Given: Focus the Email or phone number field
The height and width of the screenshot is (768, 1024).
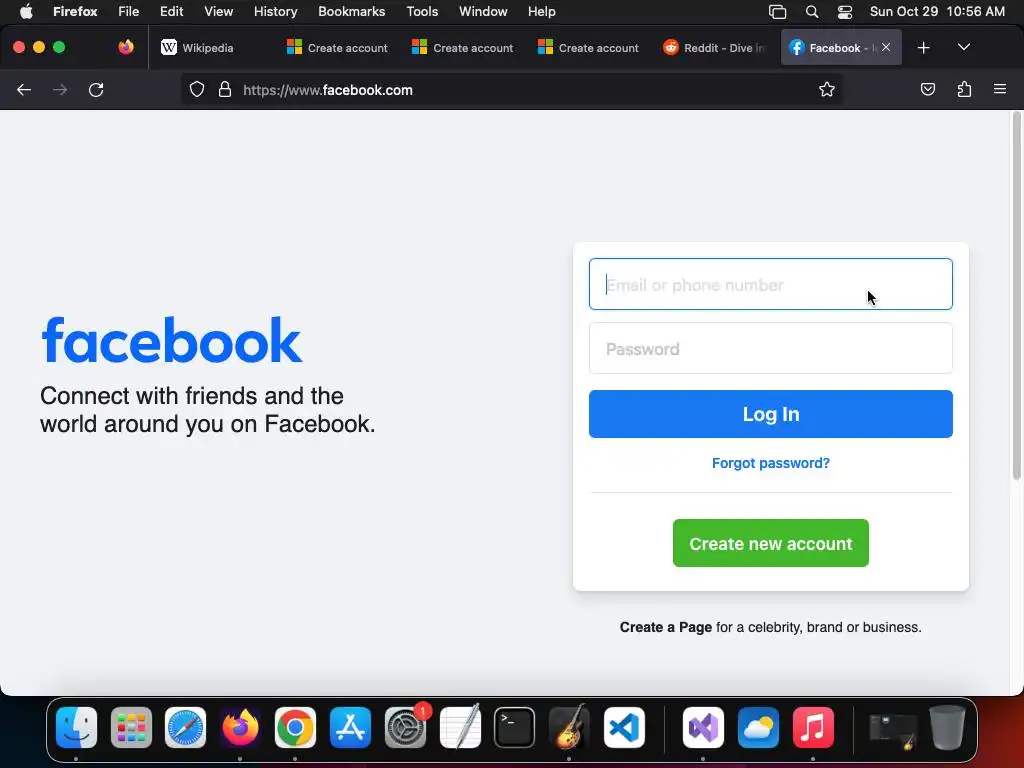Looking at the screenshot, I should 771,284.
